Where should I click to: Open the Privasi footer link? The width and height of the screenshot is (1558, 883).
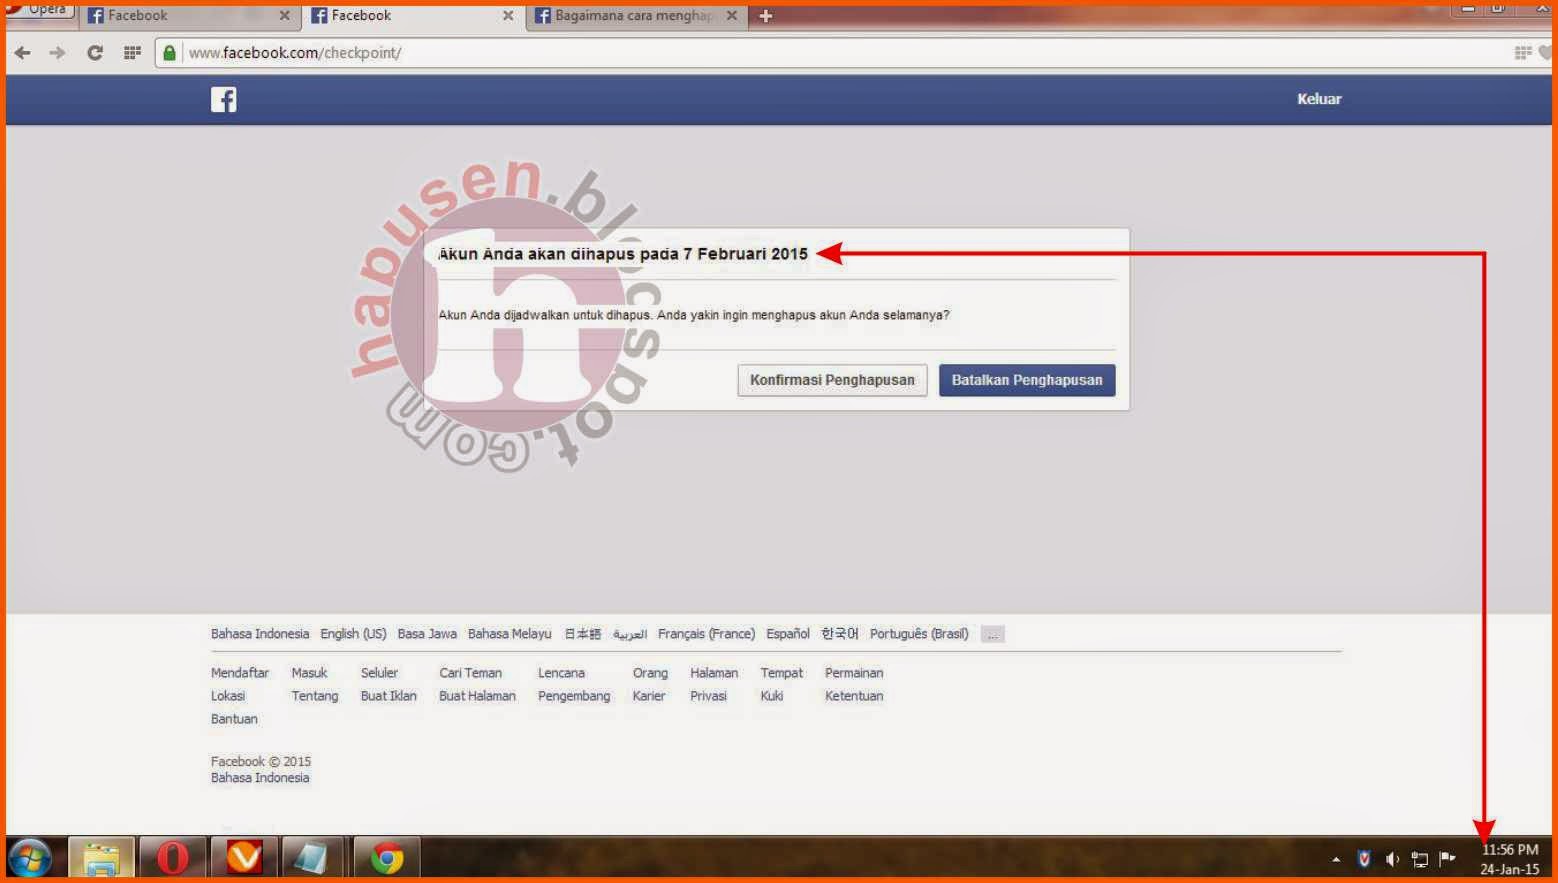(x=708, y=696)
